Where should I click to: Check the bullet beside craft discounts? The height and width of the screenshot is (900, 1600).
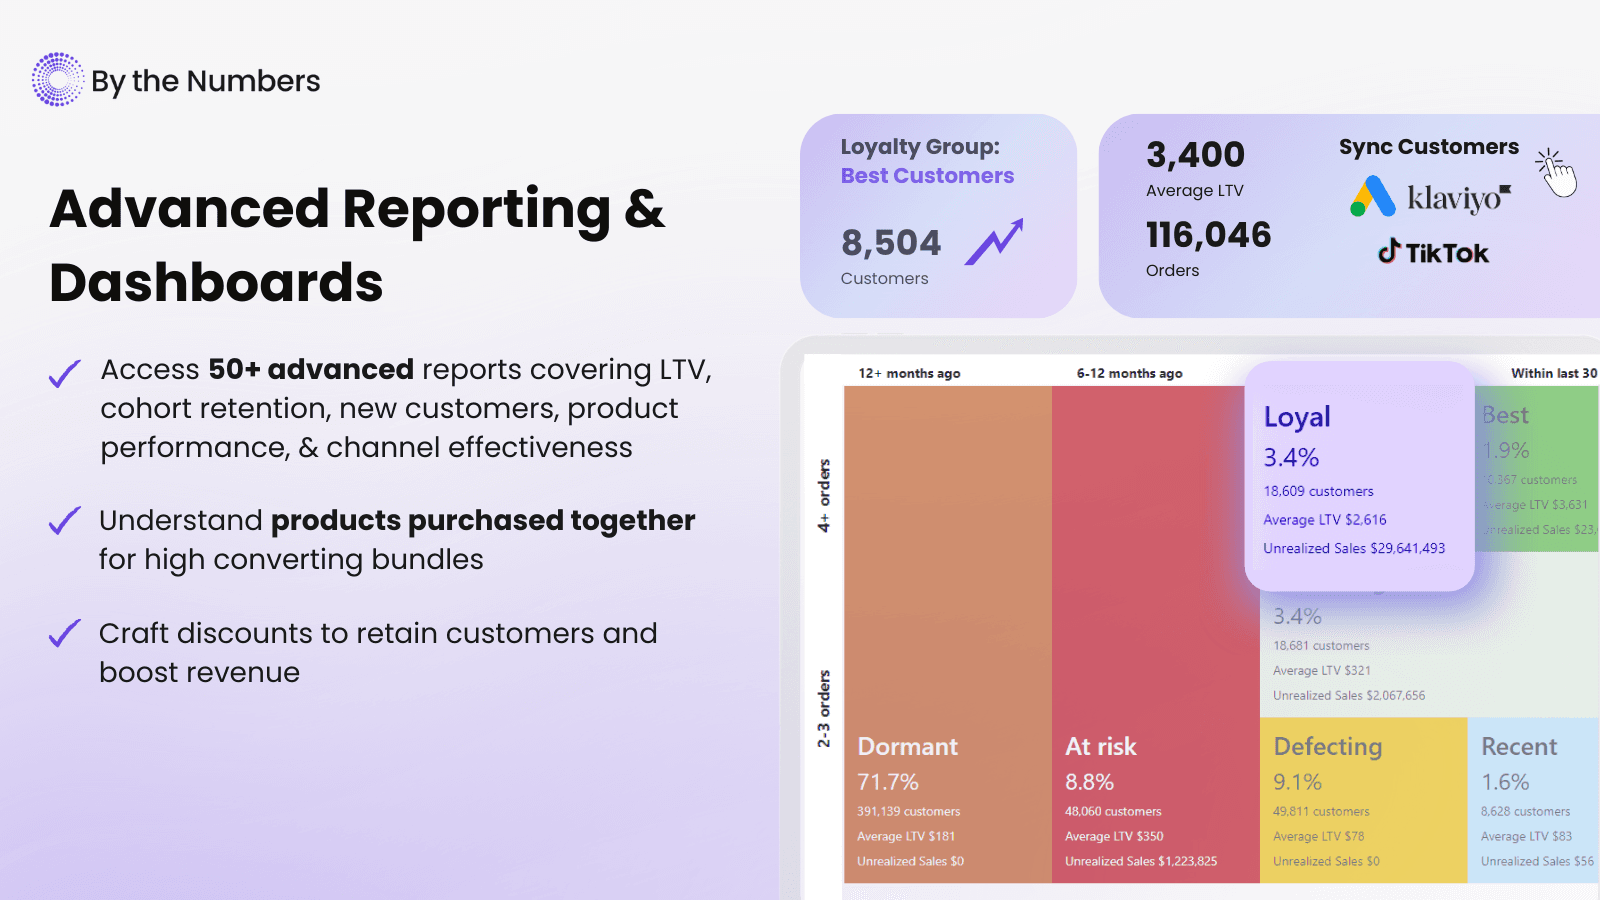coord(63,634)
